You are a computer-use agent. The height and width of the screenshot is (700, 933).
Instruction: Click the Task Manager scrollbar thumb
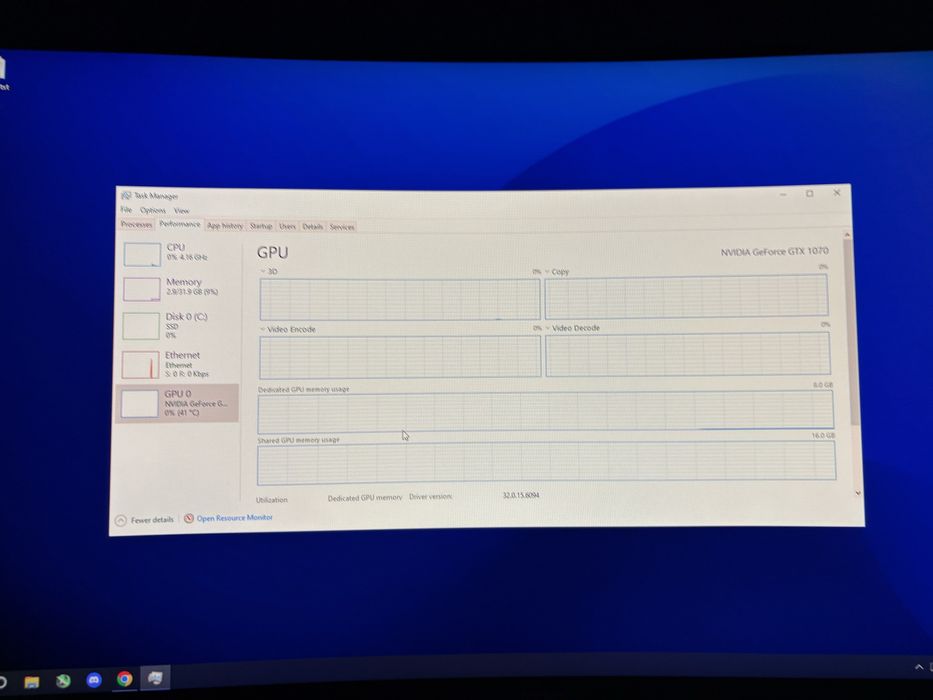(850, 332)
